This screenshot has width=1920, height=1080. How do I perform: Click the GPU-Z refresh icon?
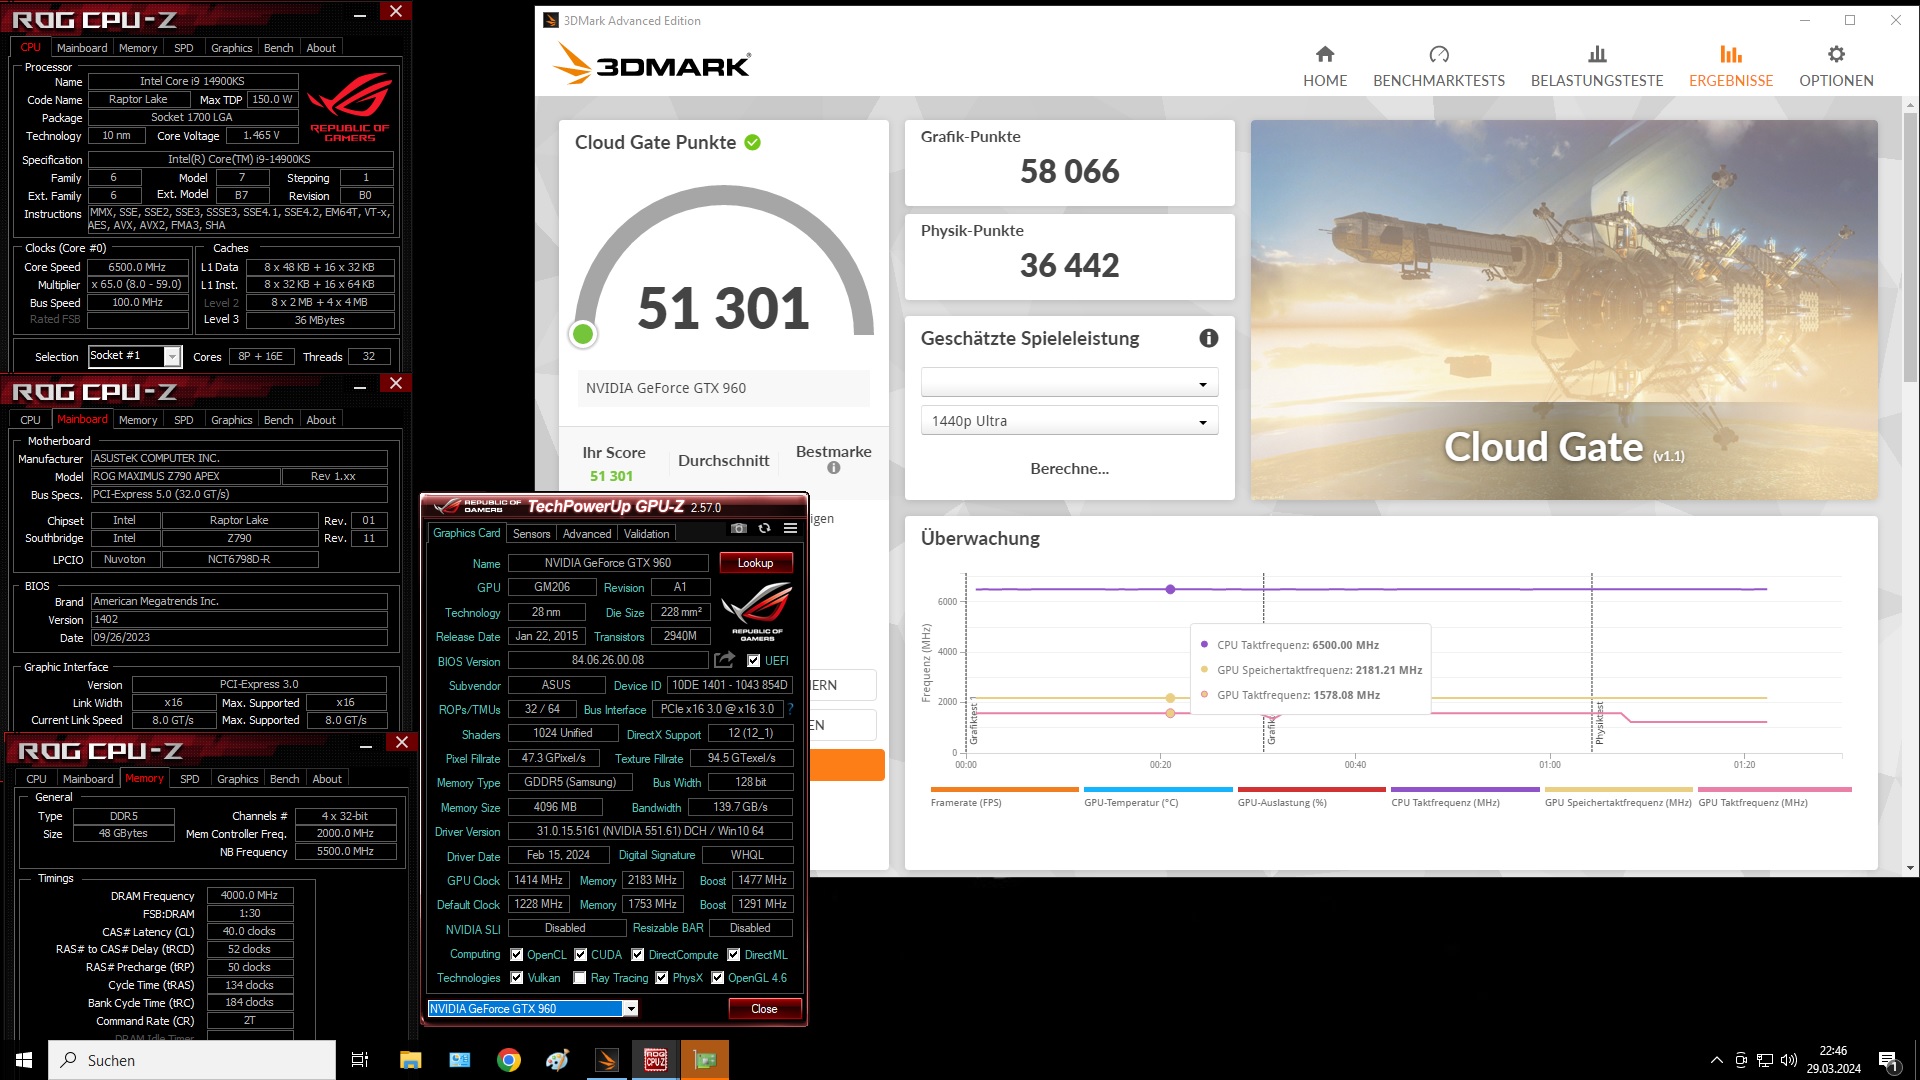pyautogui.click(x=764, y=528)
